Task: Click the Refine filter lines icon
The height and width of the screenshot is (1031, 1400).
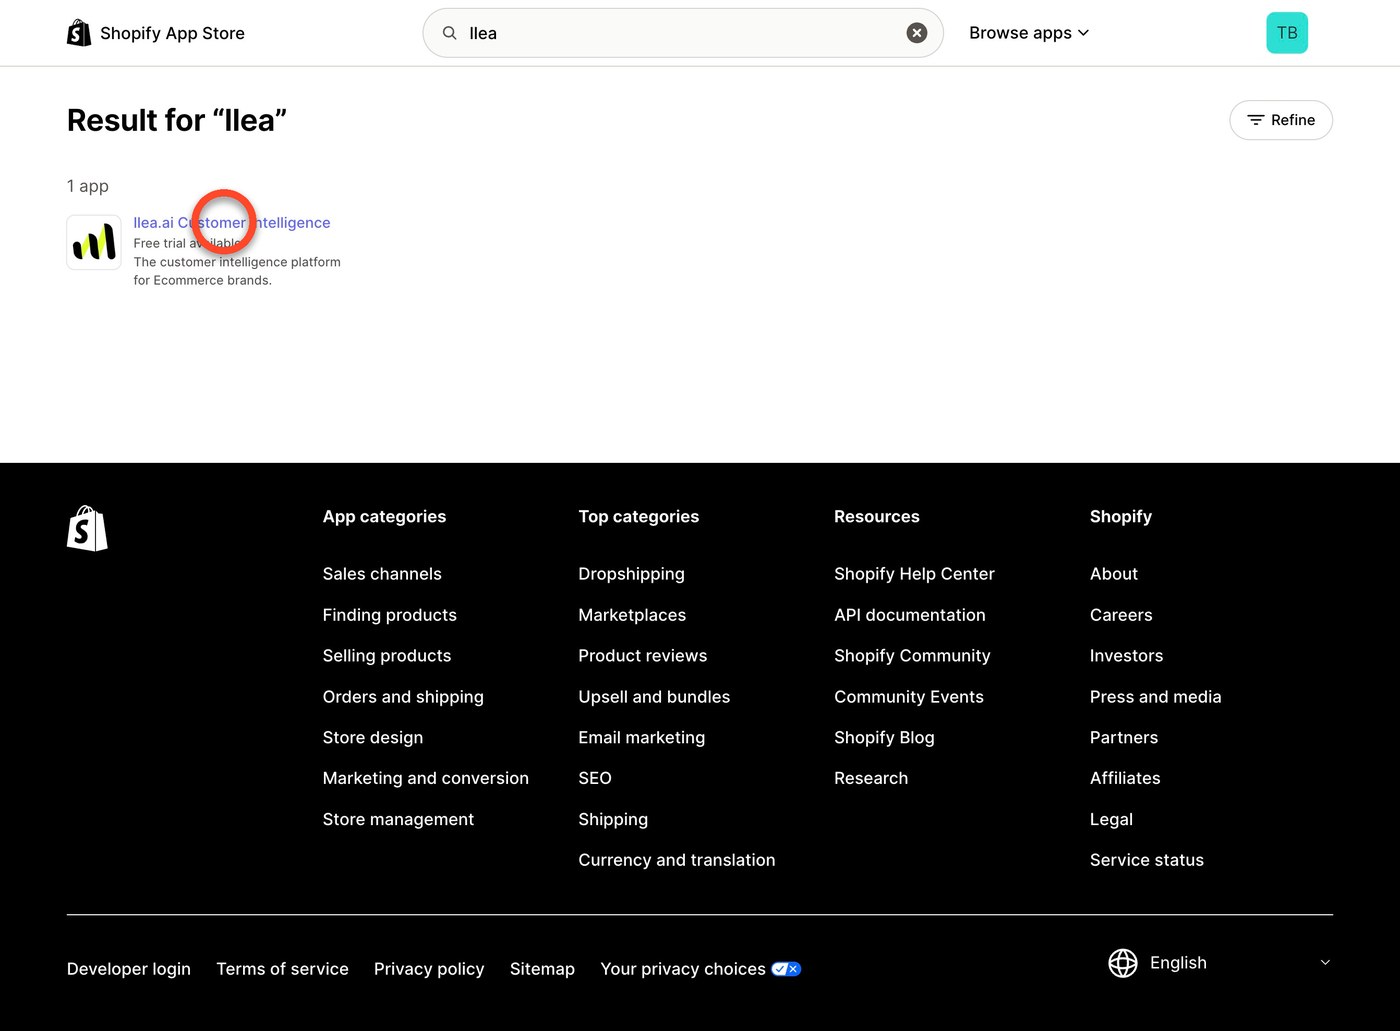Action: 1256,120
